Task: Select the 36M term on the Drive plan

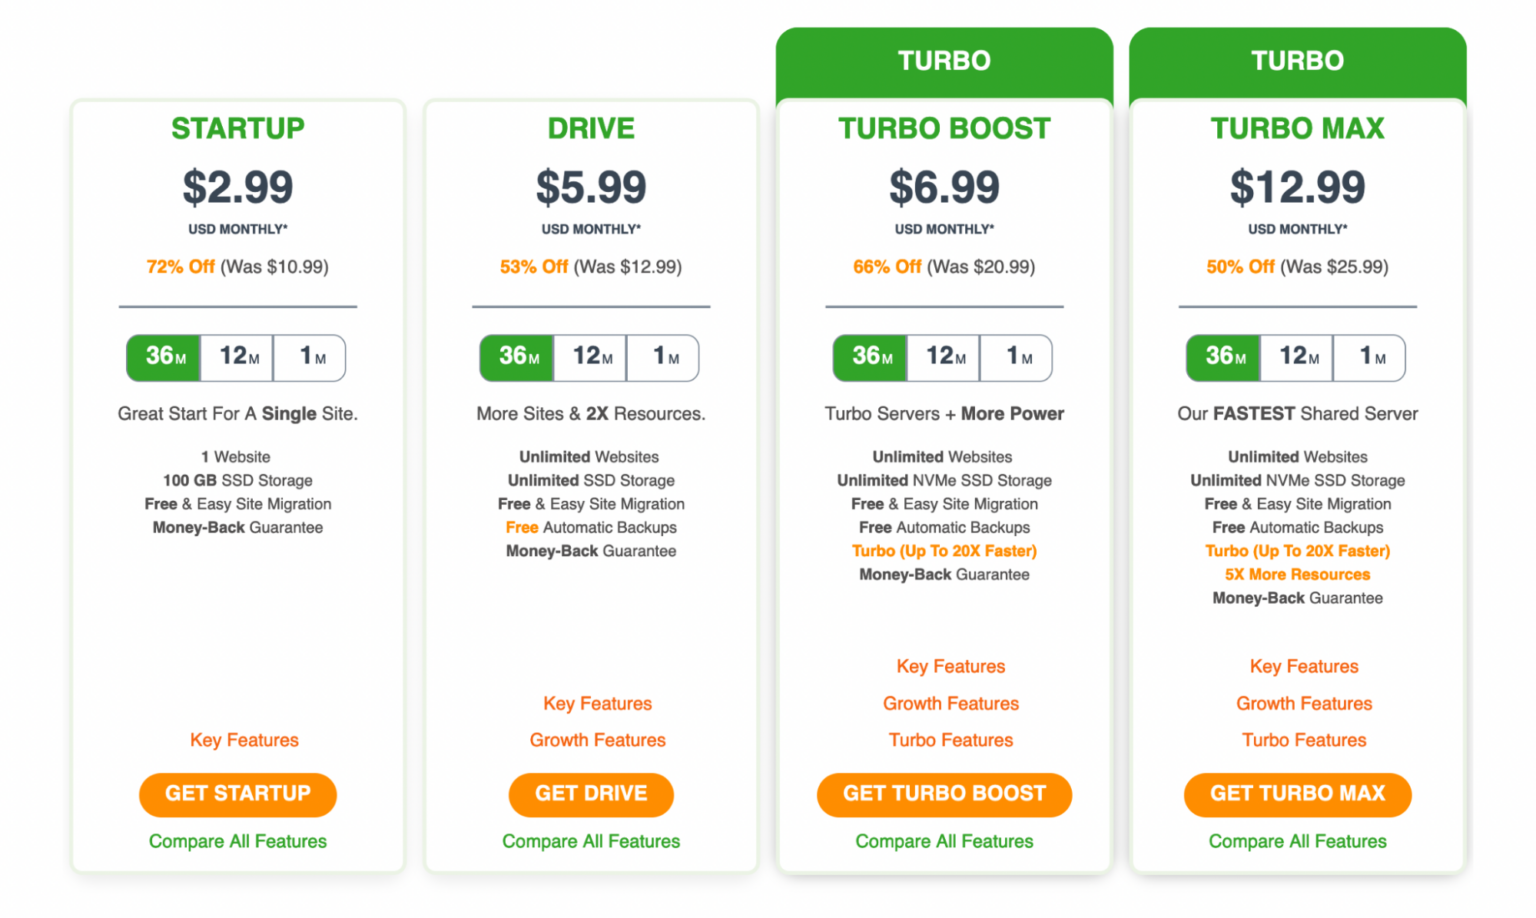Action: point(516,357)
